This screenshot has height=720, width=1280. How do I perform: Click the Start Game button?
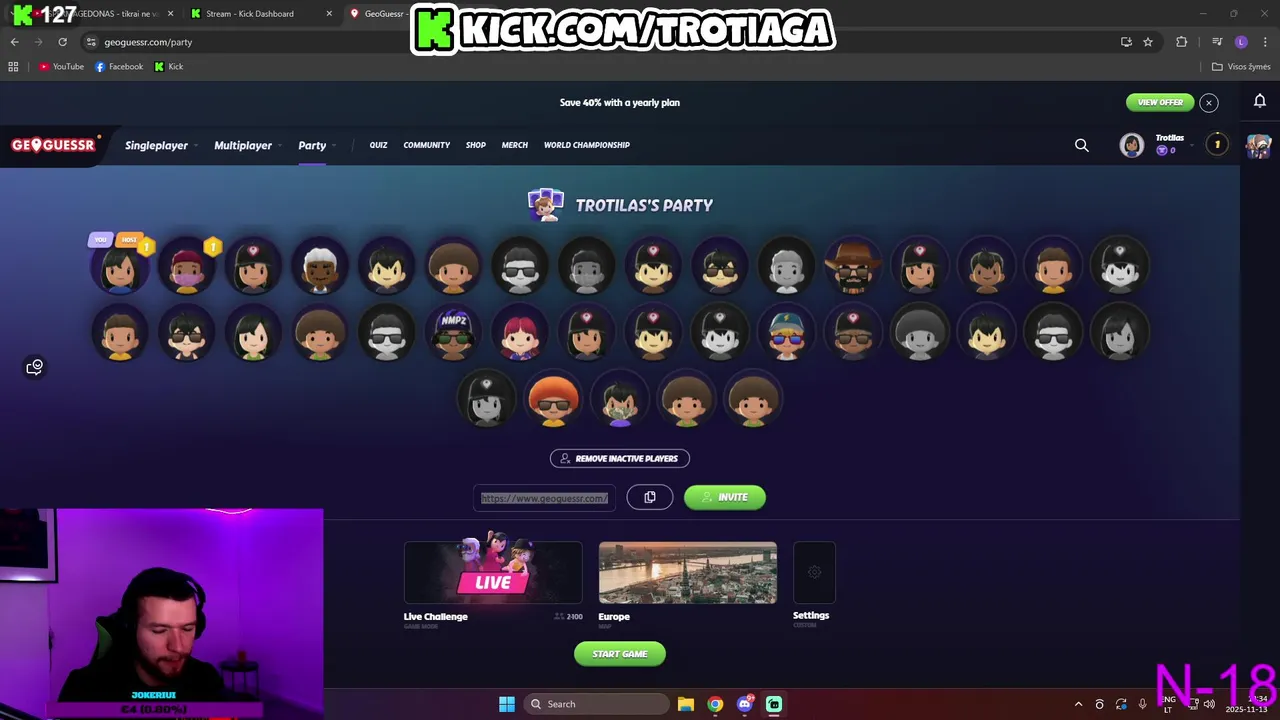pos(620,654)
